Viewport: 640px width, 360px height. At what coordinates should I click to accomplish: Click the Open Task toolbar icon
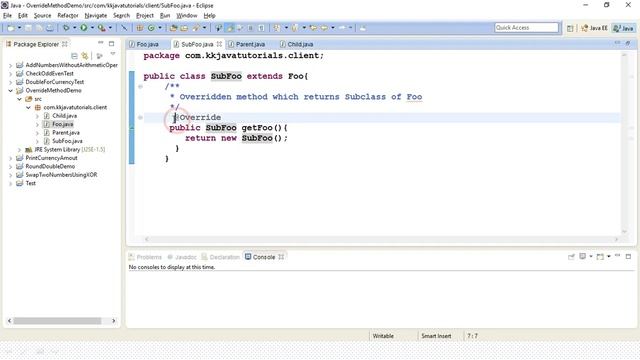(184, 28)
